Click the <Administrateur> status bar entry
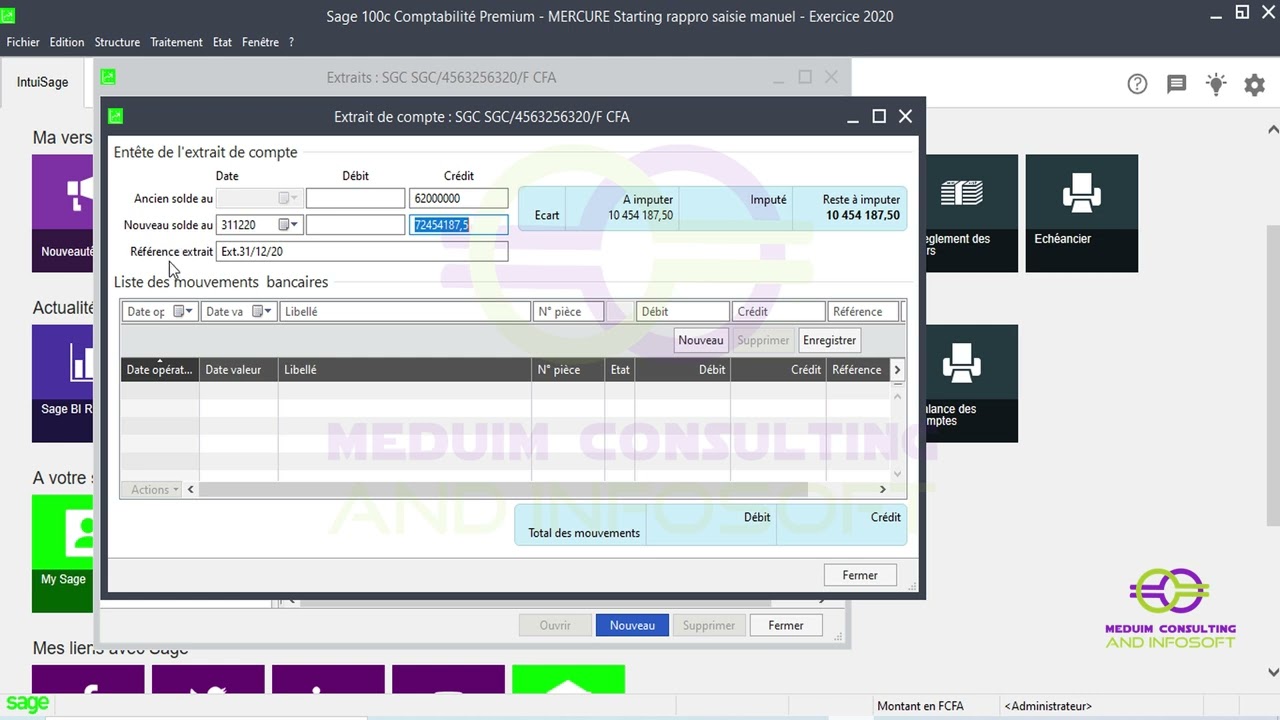Viewport: 1280px width, 720px height. point(1048,706)
